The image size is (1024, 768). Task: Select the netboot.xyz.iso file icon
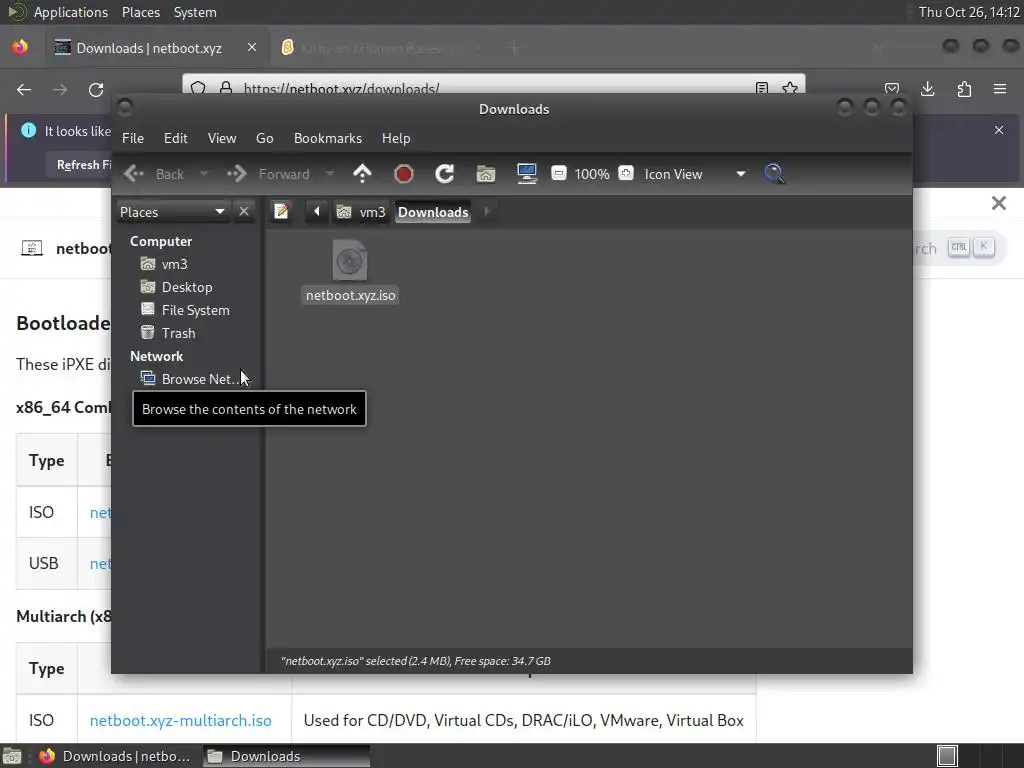pyautogui.click(x=349, y=260)
